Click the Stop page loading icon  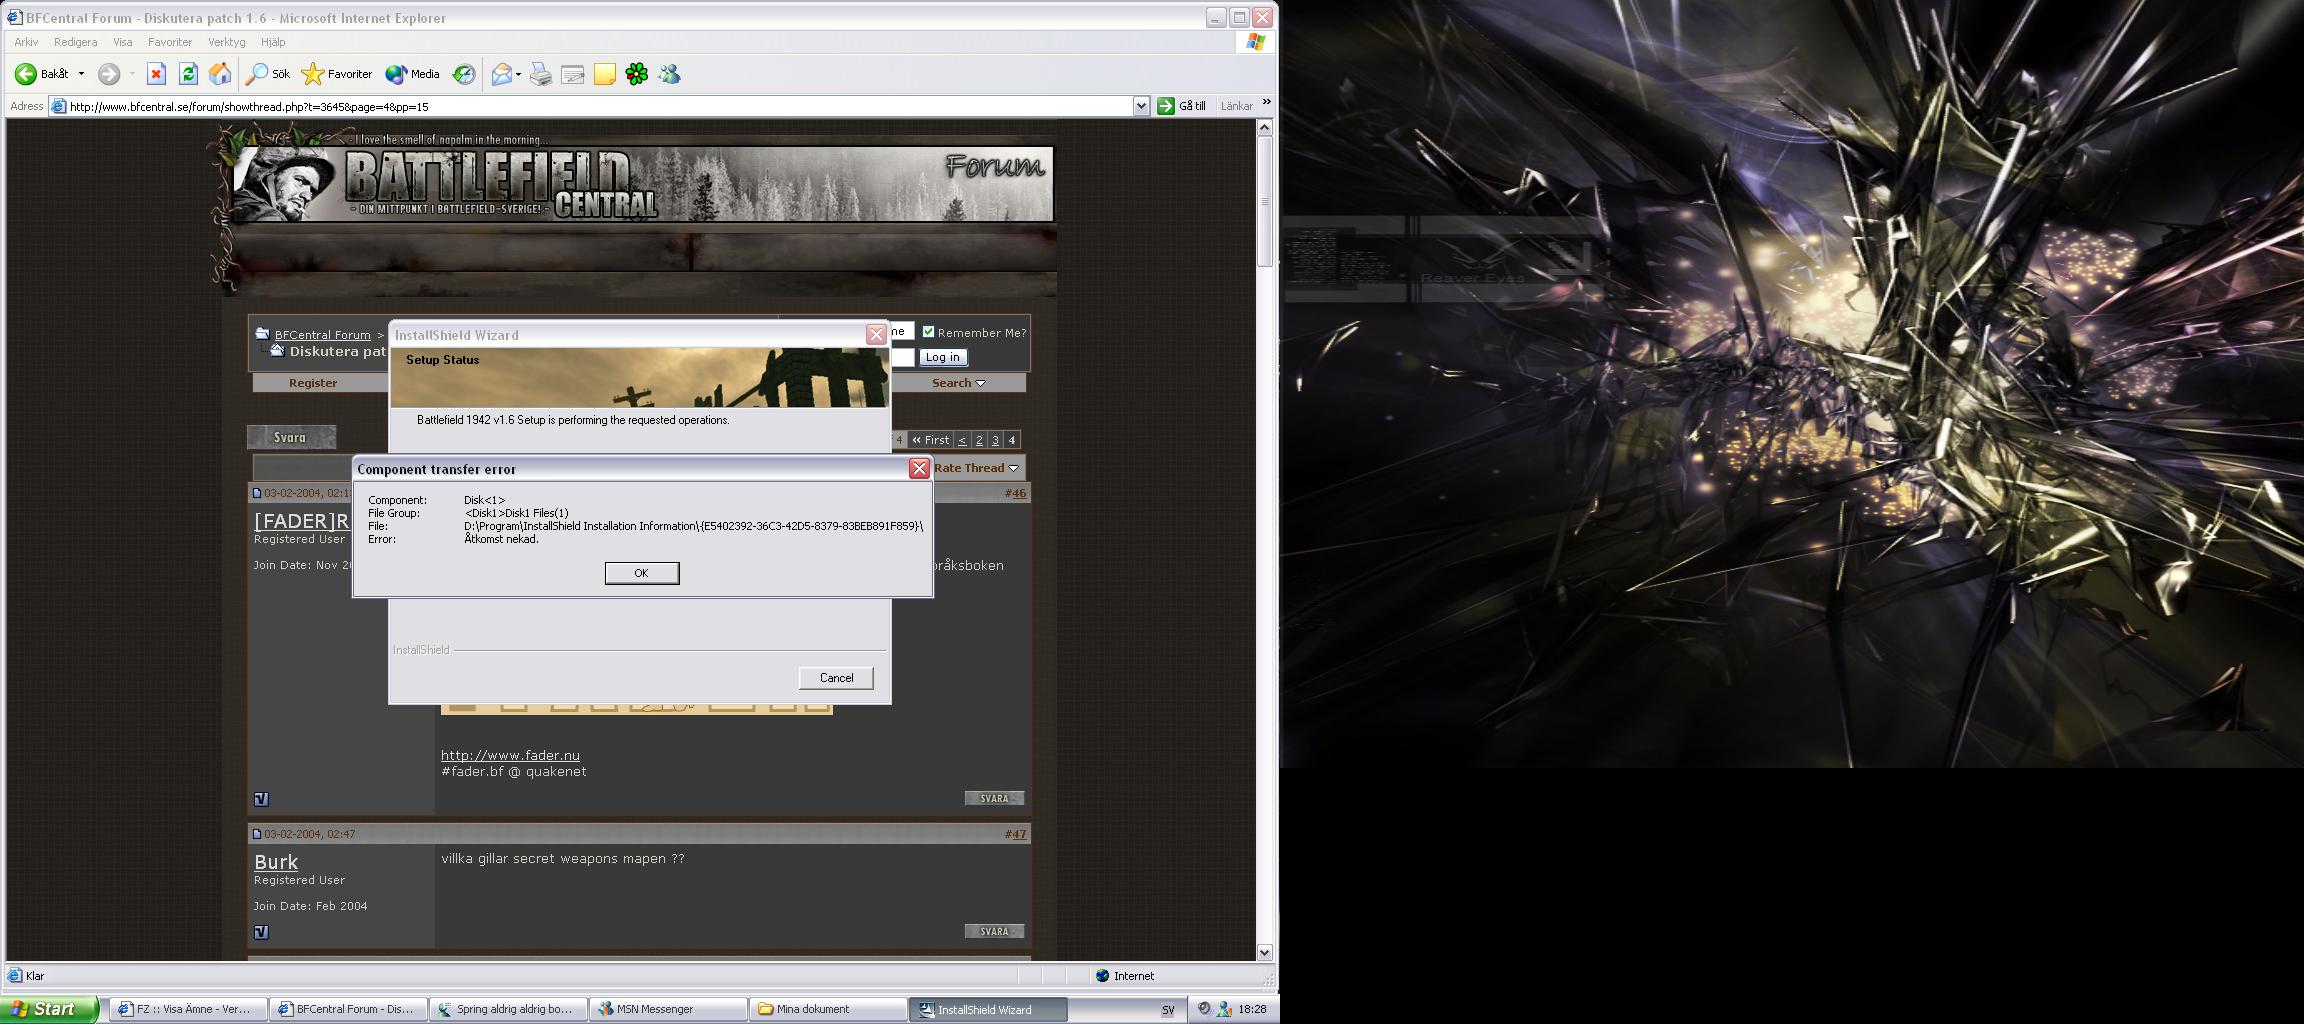coord(156,74)
